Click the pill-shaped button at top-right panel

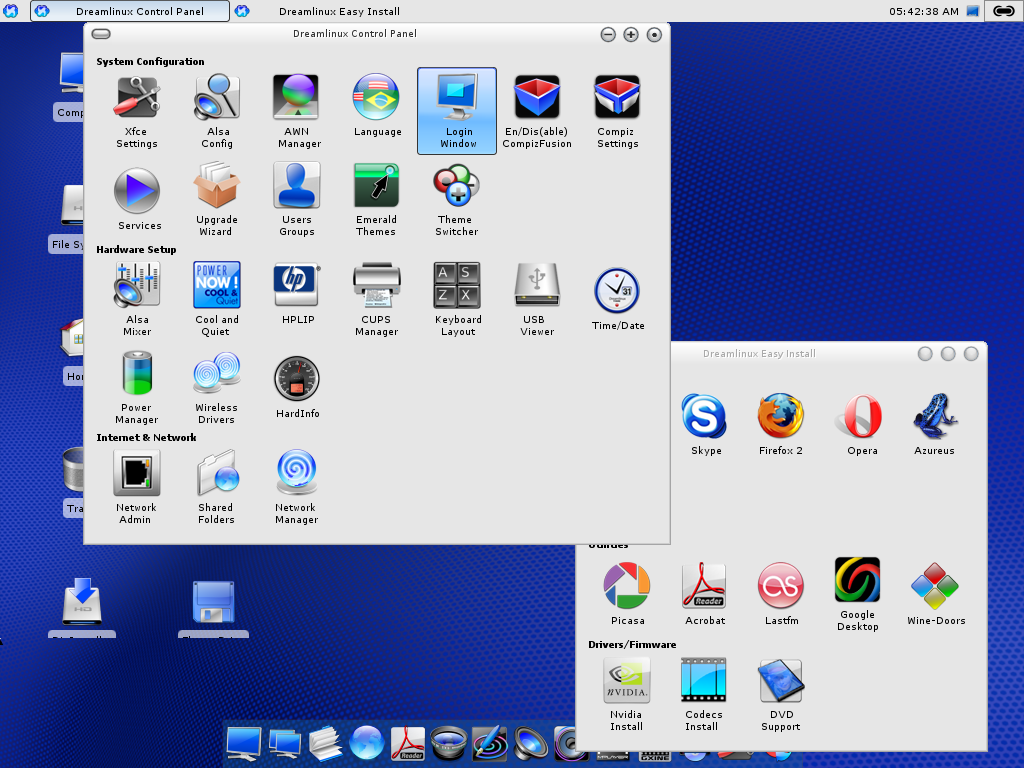coord(1004,11)
